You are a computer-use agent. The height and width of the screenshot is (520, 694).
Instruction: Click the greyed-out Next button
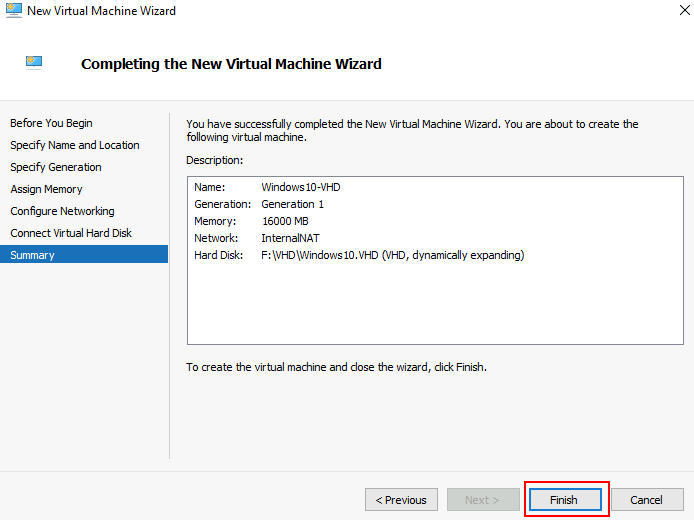tap(482, 500)
